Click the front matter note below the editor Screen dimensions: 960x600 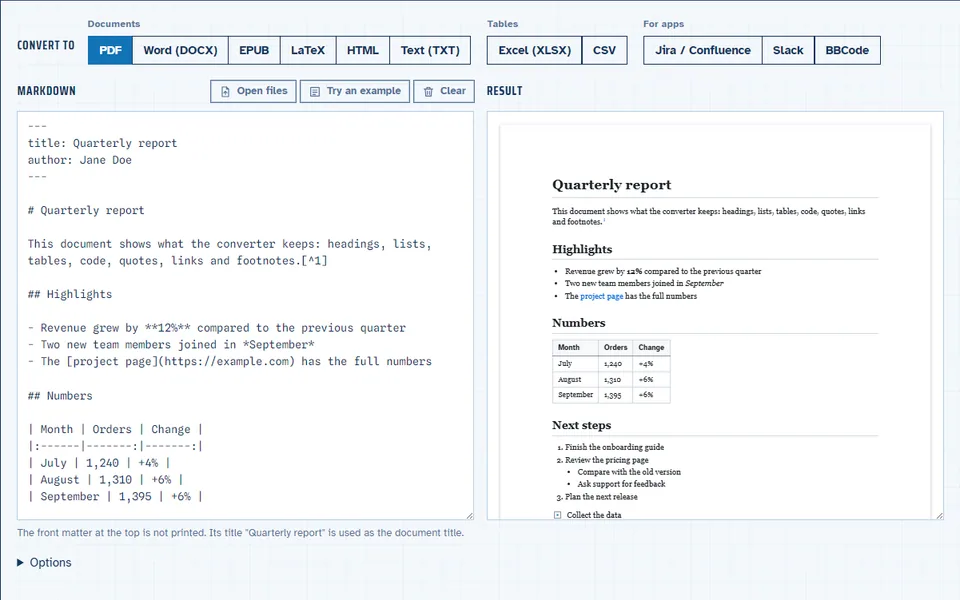pyautogui.click(x=241, y=533)
